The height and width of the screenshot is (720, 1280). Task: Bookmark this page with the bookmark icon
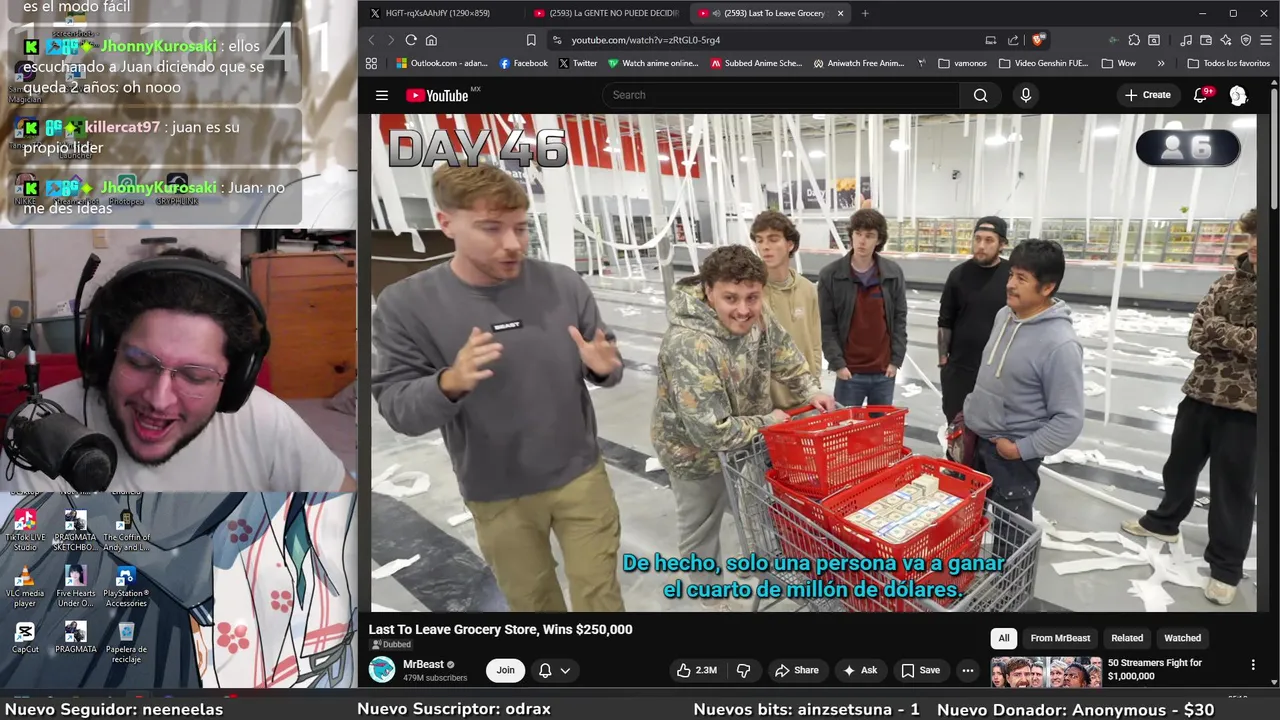(x=531, y=40)
